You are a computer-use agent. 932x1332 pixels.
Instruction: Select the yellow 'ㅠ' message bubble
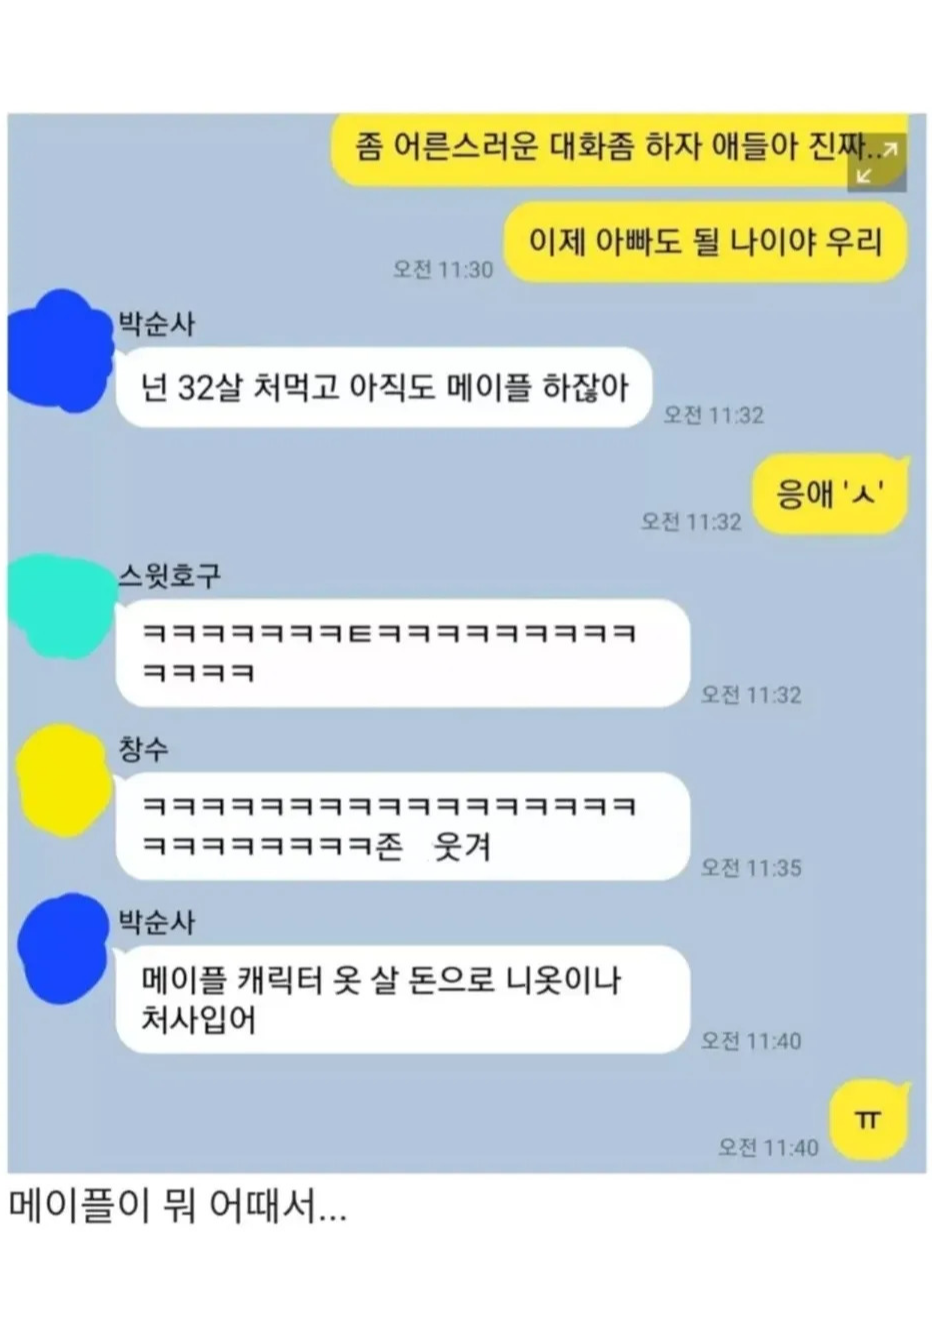[869, 1120]
